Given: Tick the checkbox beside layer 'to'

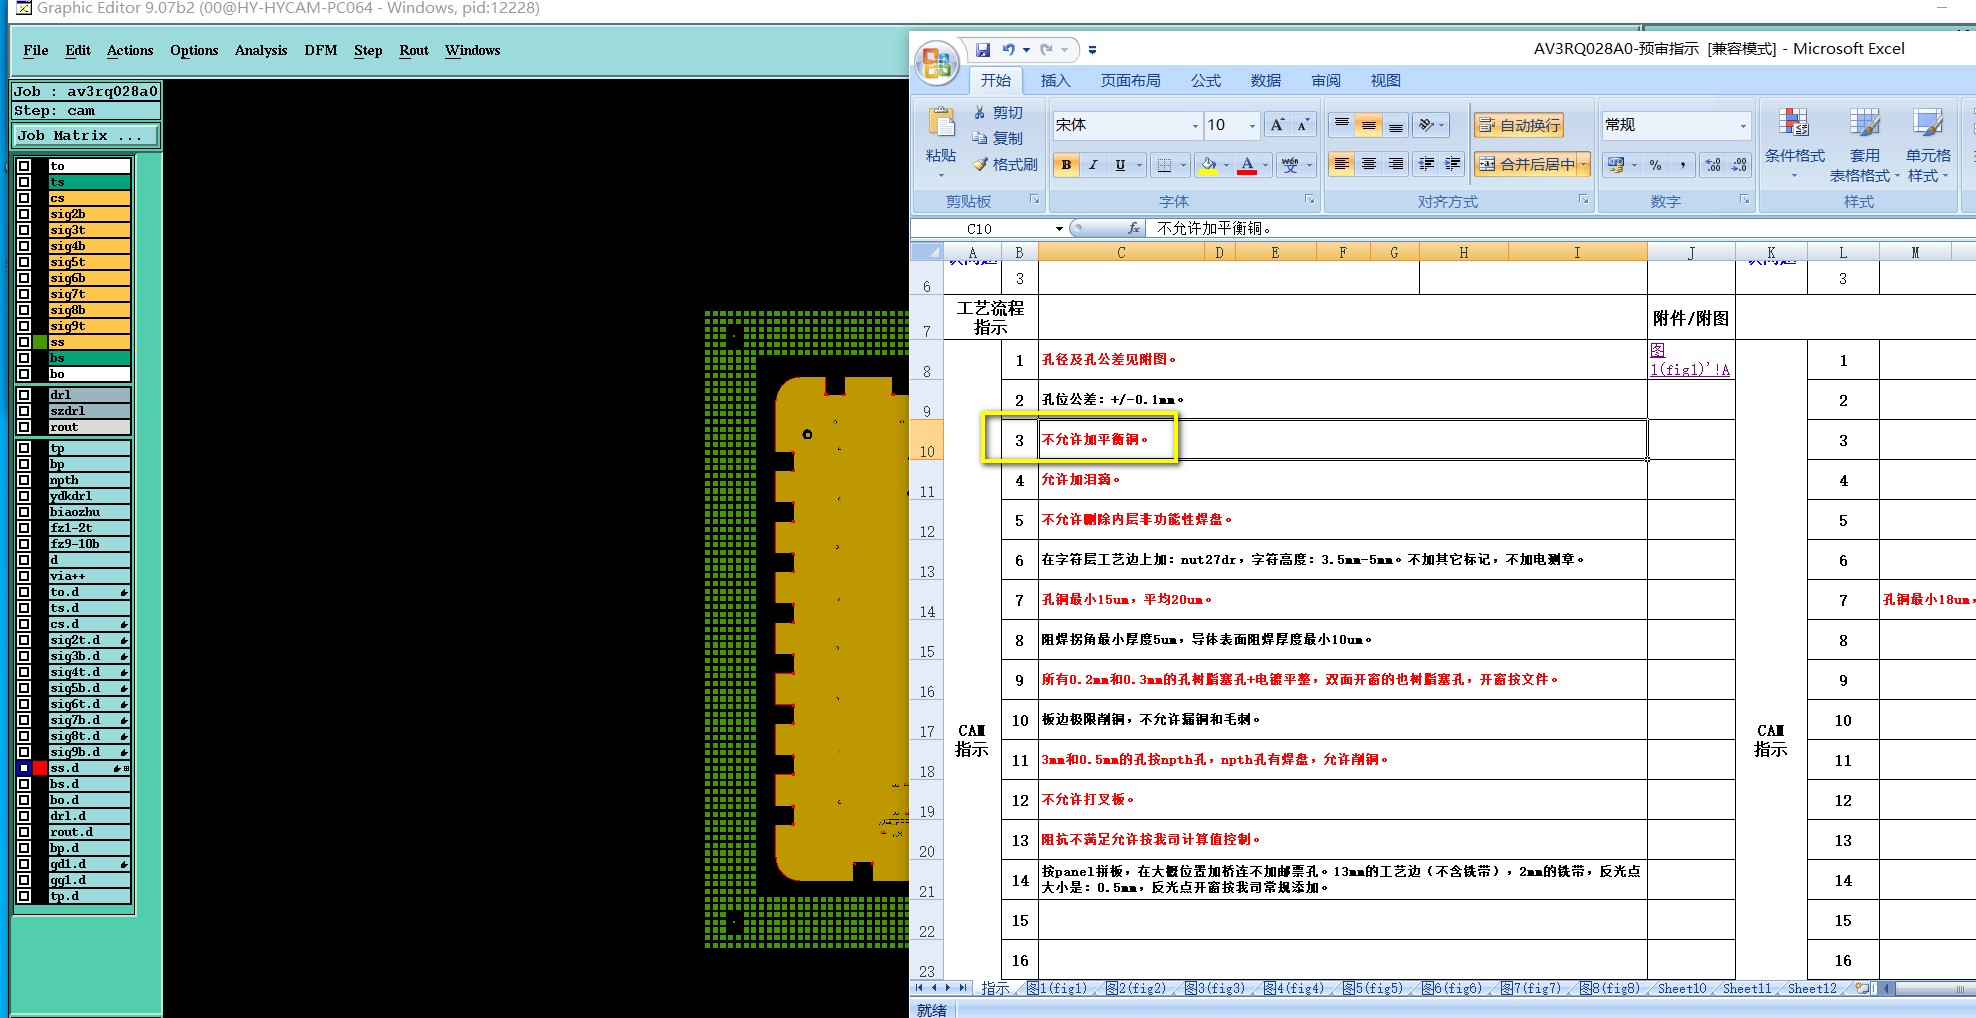Looking at the screenshot, I should click(x=24, y=166).
